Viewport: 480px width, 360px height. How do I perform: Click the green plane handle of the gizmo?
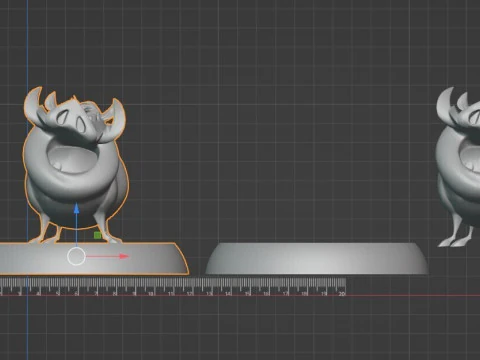pyautogui.click(x=98, y=236)
